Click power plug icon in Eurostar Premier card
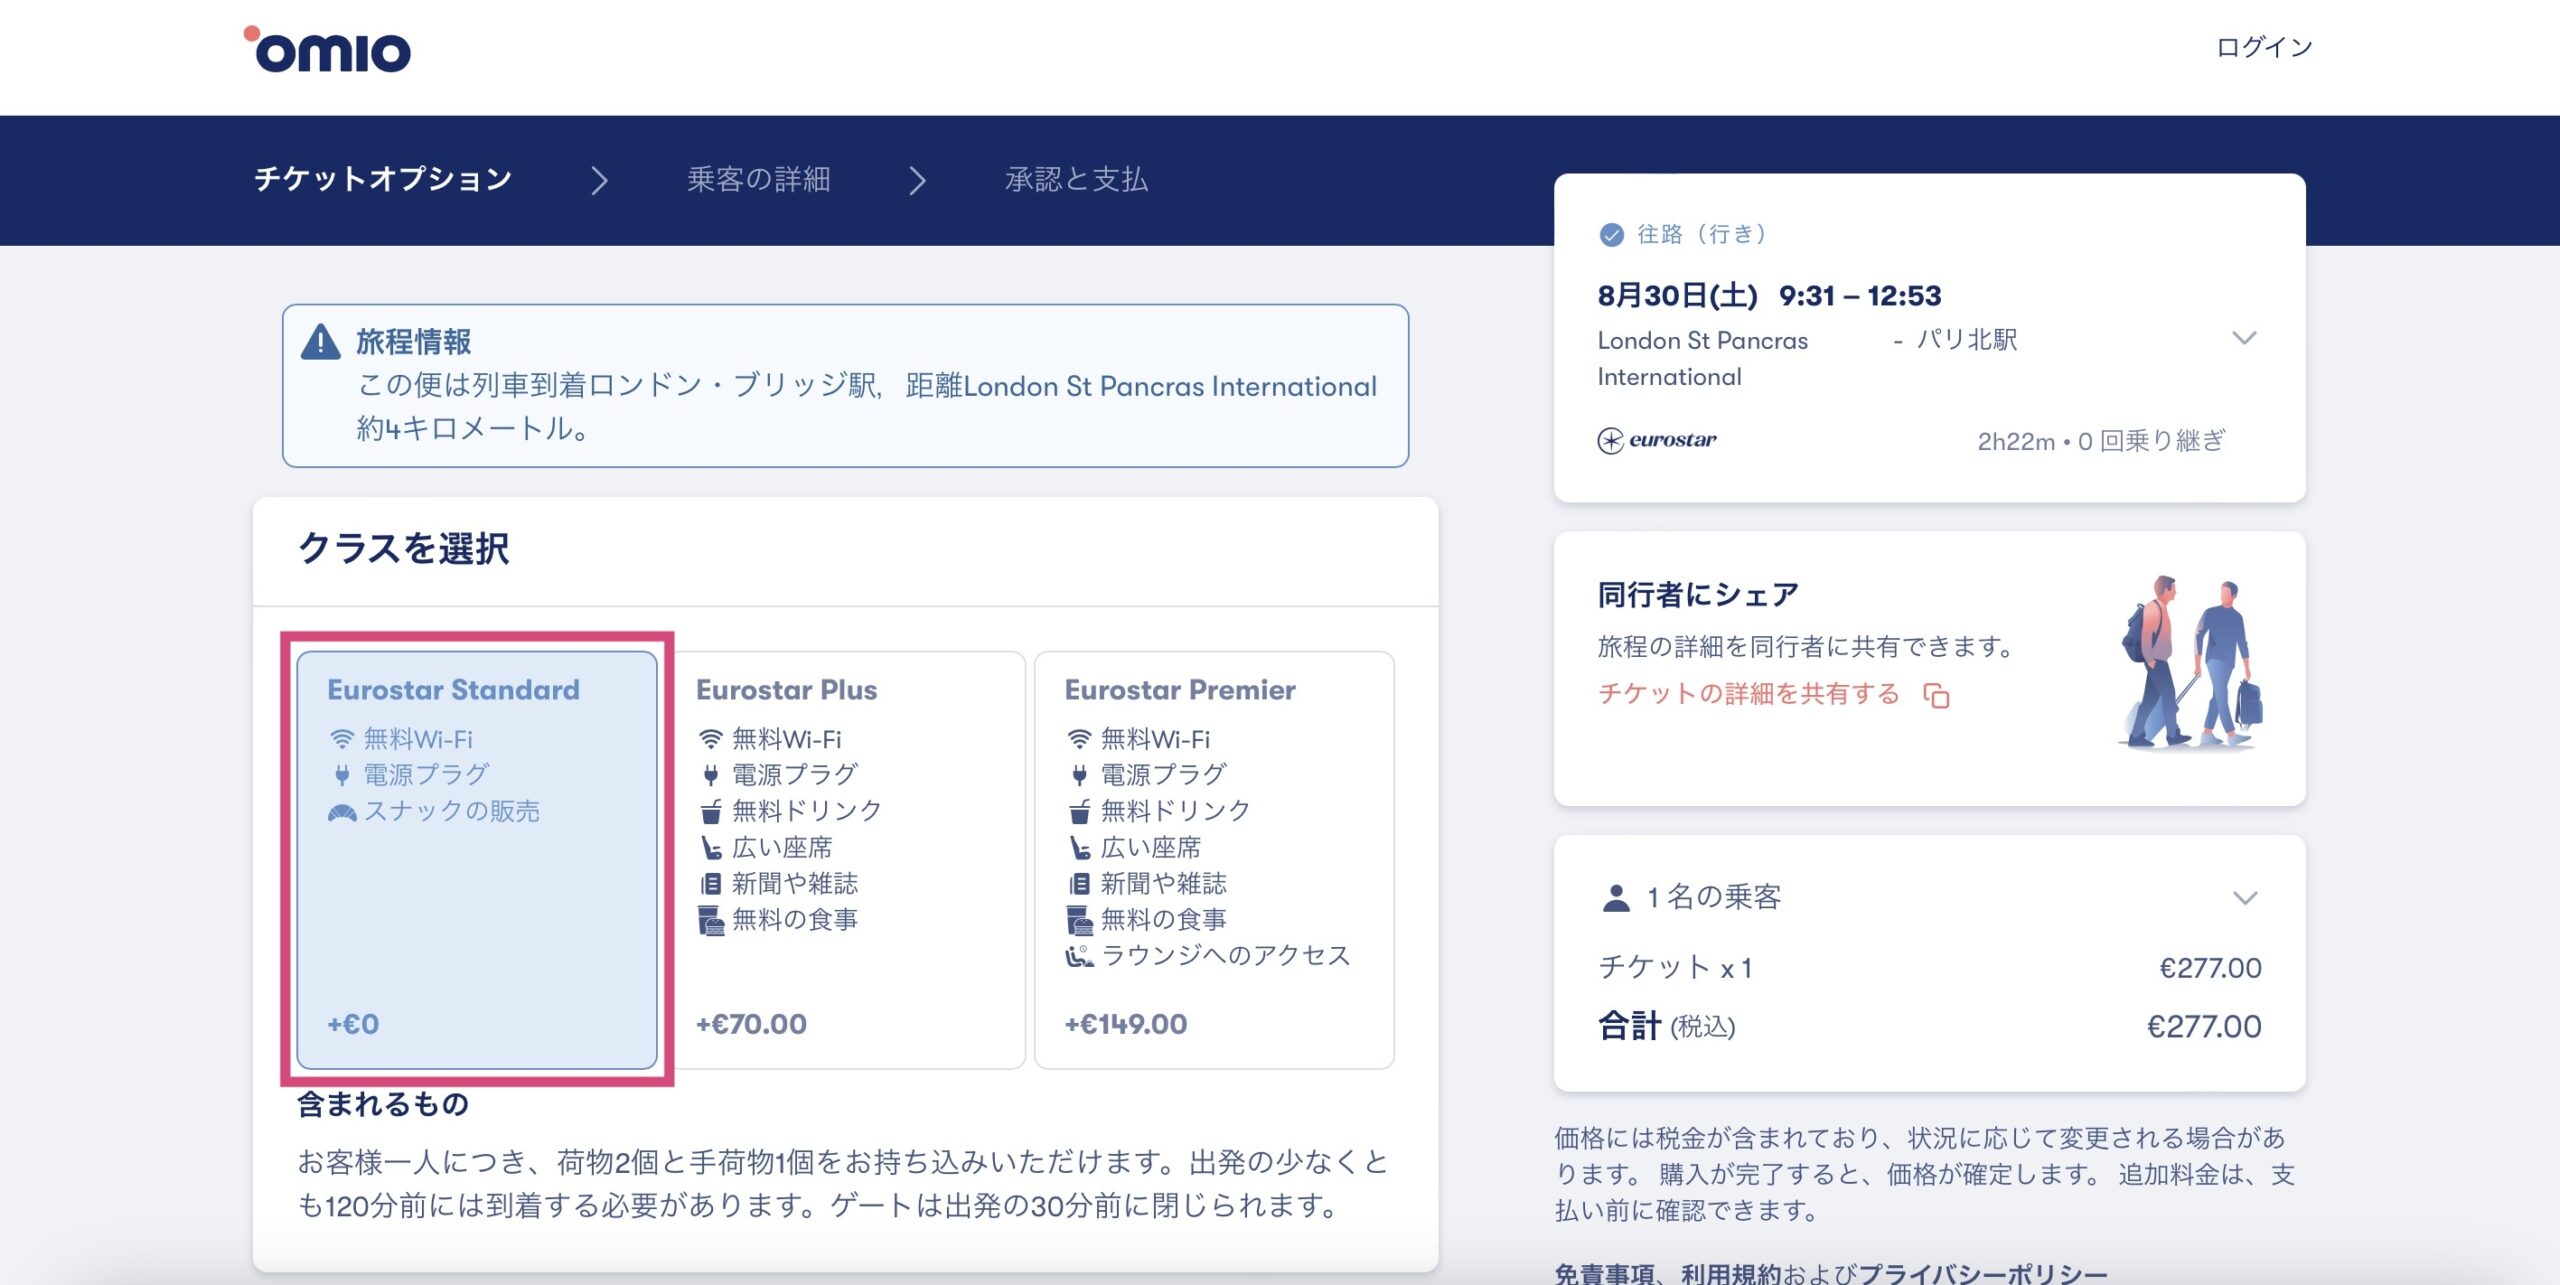Screen dimensions: 2560x1285 pos(1079,774)
